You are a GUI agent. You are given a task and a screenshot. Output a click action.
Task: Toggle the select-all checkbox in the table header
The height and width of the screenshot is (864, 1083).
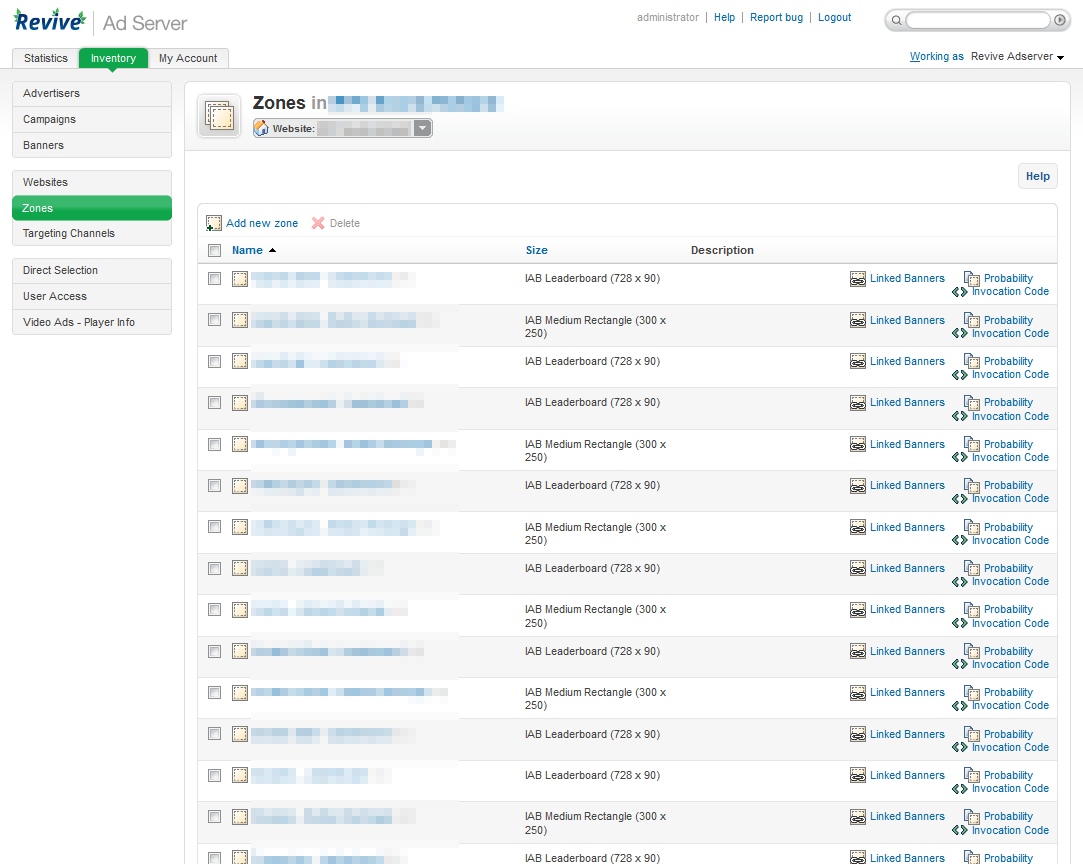coord(214,250)
